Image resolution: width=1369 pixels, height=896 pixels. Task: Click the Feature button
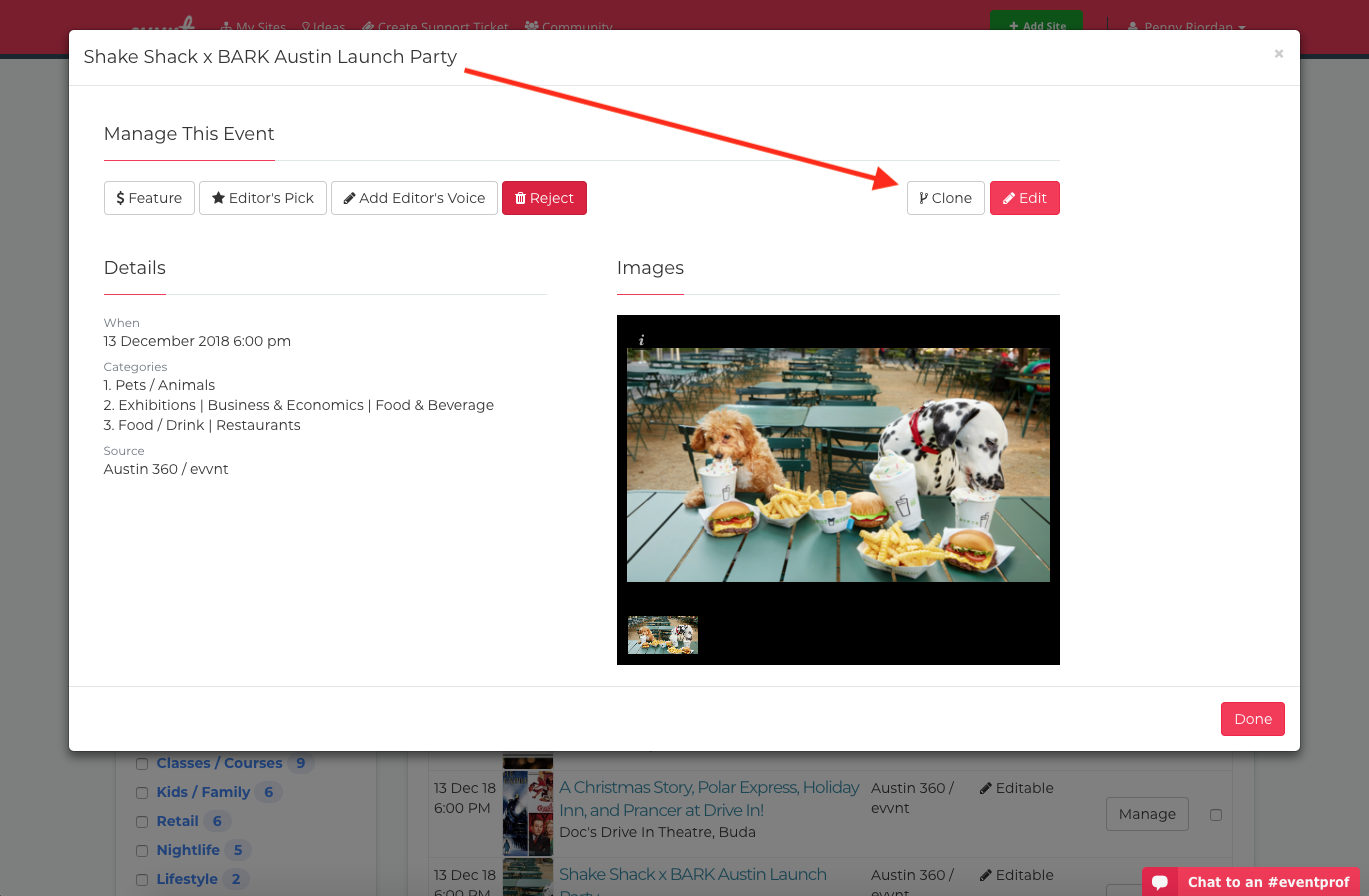point(149,198)
